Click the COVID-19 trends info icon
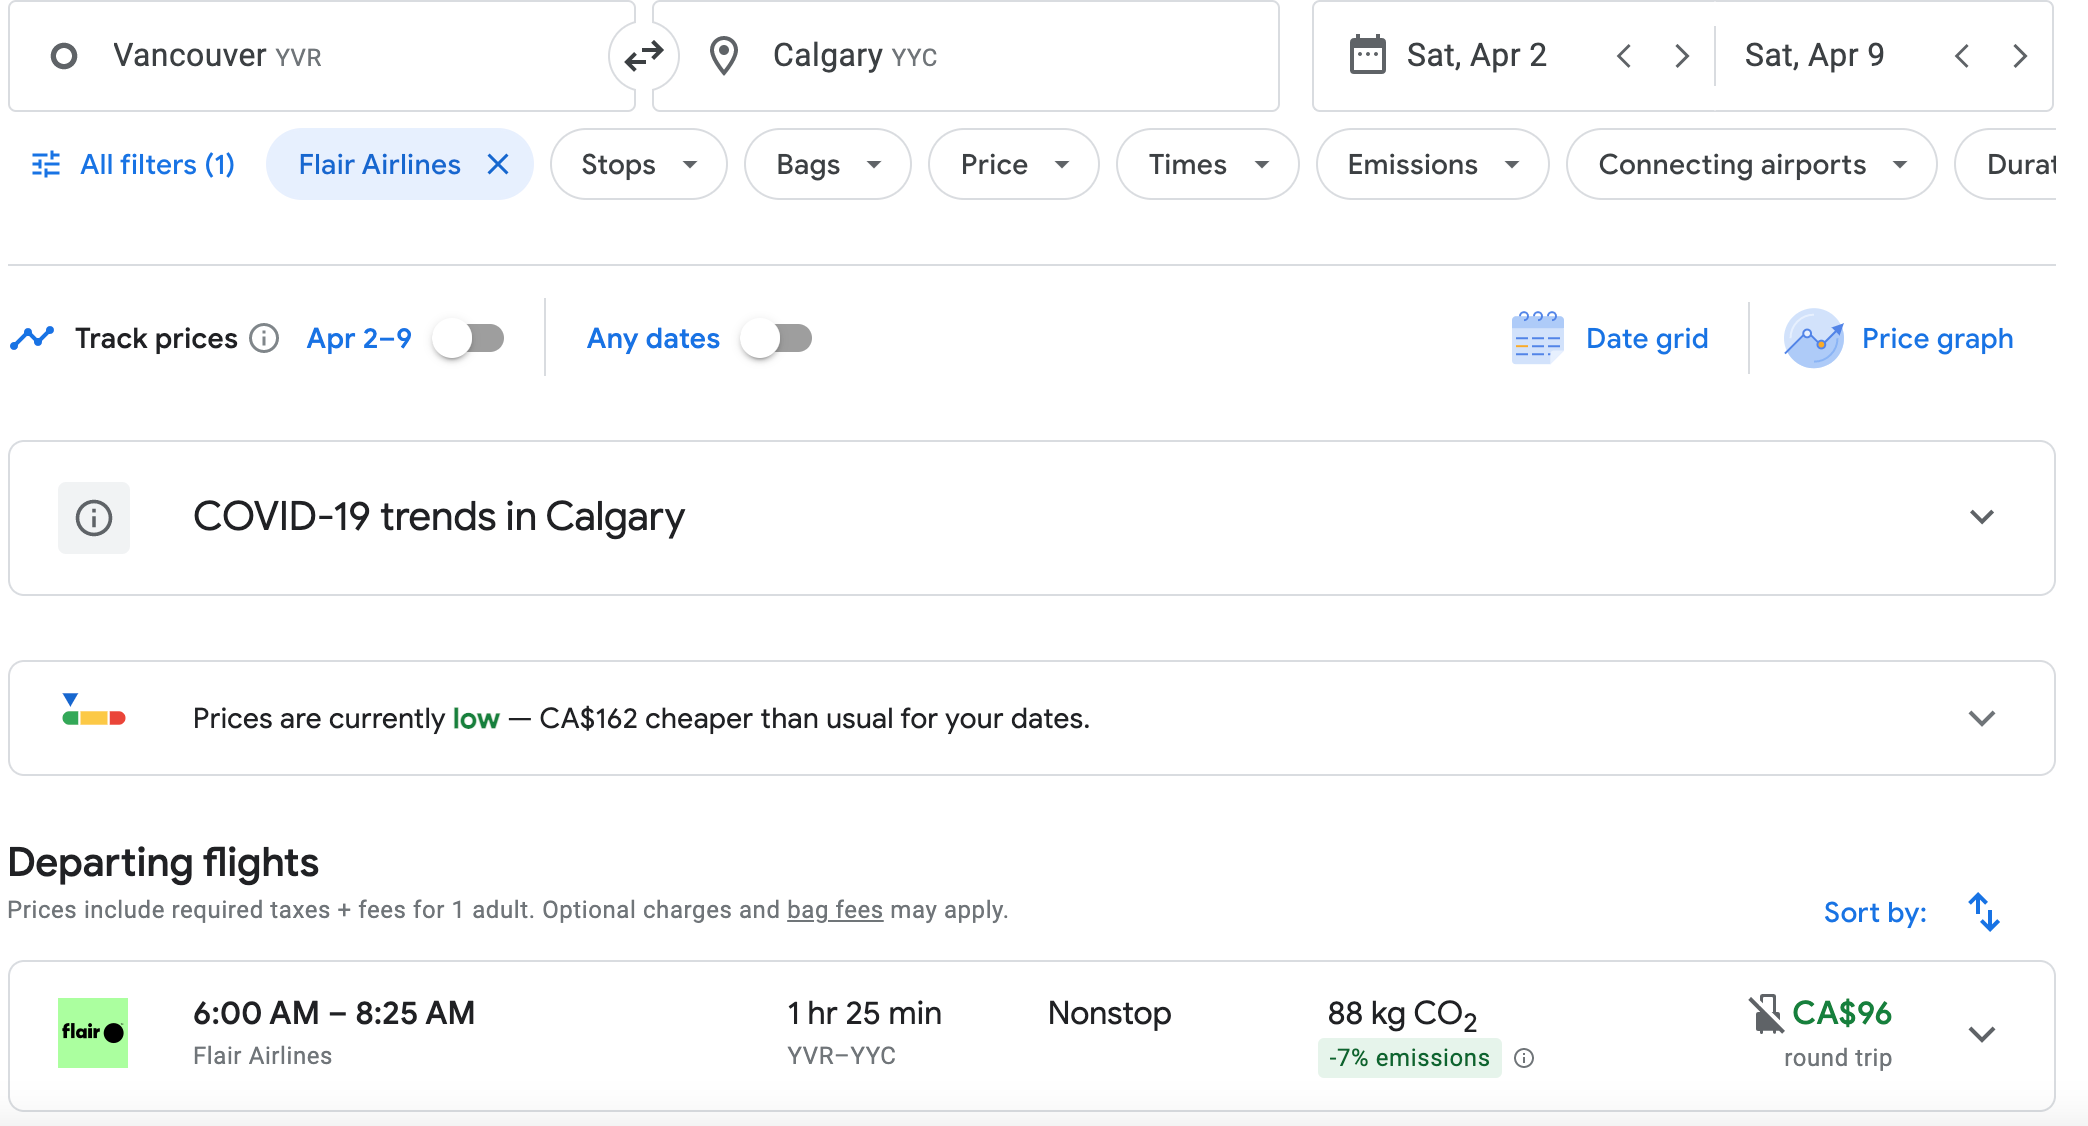The width and height of the screenshot is (2088, 1126). 94,518
